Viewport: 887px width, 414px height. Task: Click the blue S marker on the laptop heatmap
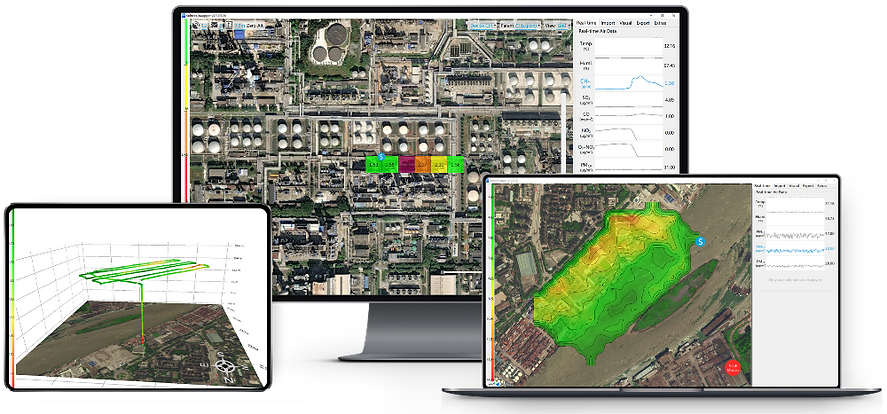tap(700, 241)
